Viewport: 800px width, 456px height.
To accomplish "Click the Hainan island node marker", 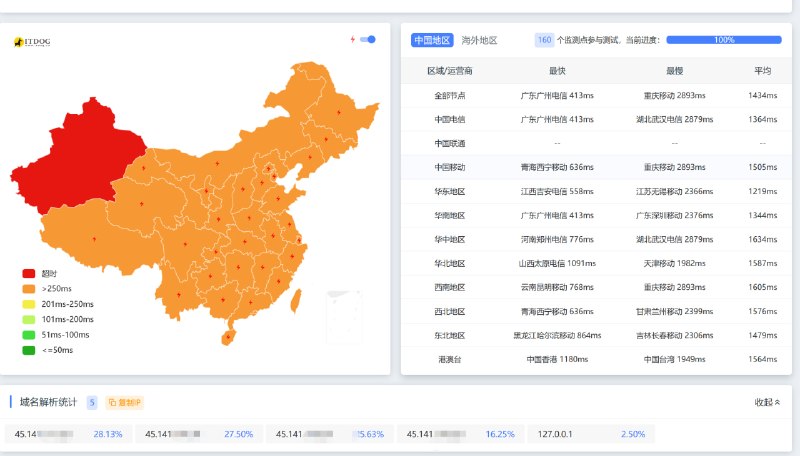I will click(x=228, y=337).
